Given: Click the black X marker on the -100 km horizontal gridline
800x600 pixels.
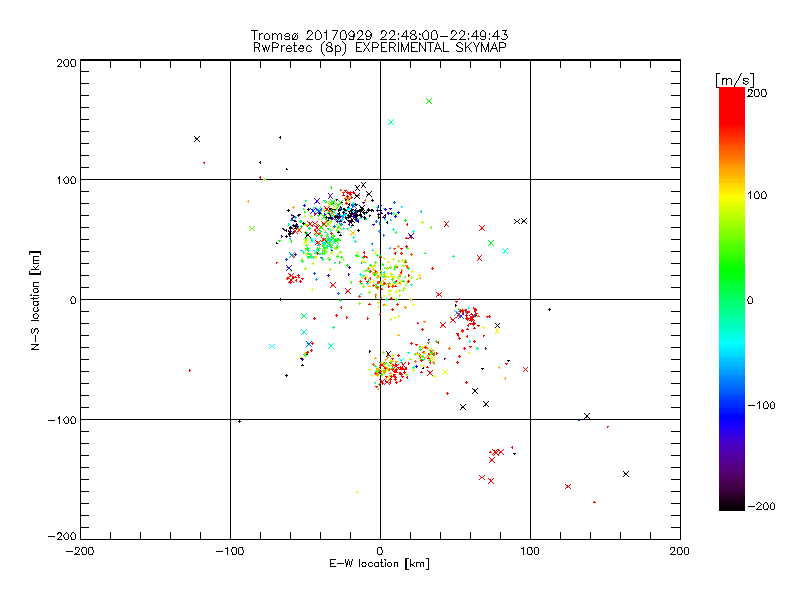Looking at the screenshot, I should point(587,416).
